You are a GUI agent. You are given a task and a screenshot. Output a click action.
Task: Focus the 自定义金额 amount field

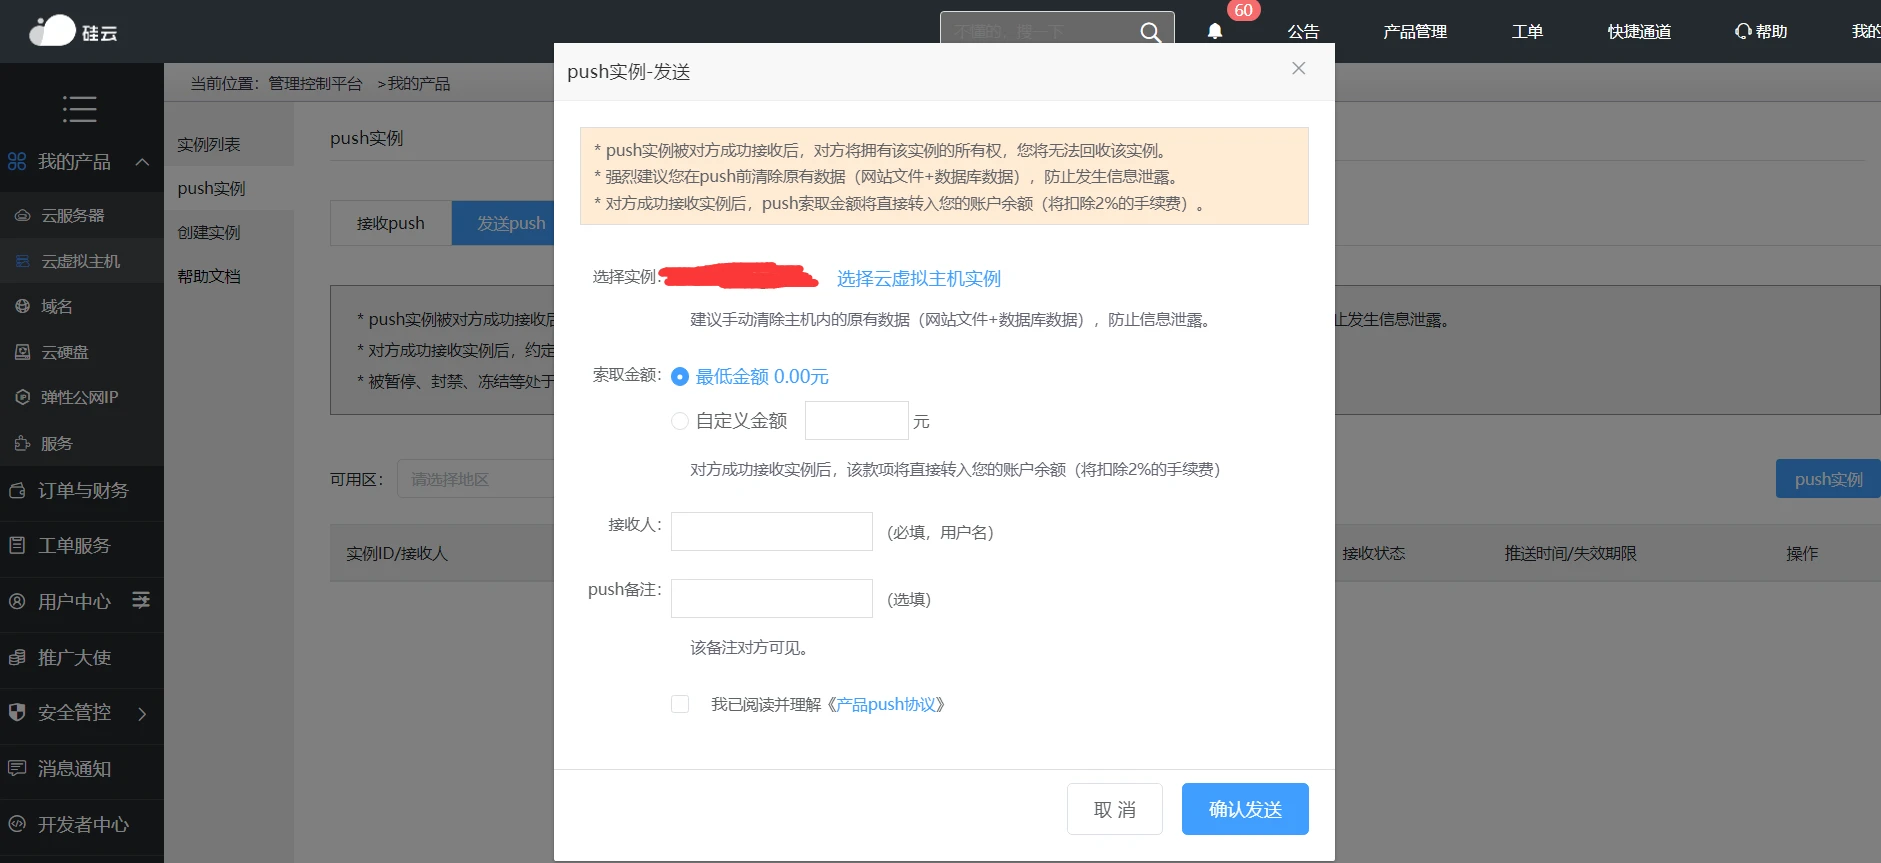click(x=857, y=421)
